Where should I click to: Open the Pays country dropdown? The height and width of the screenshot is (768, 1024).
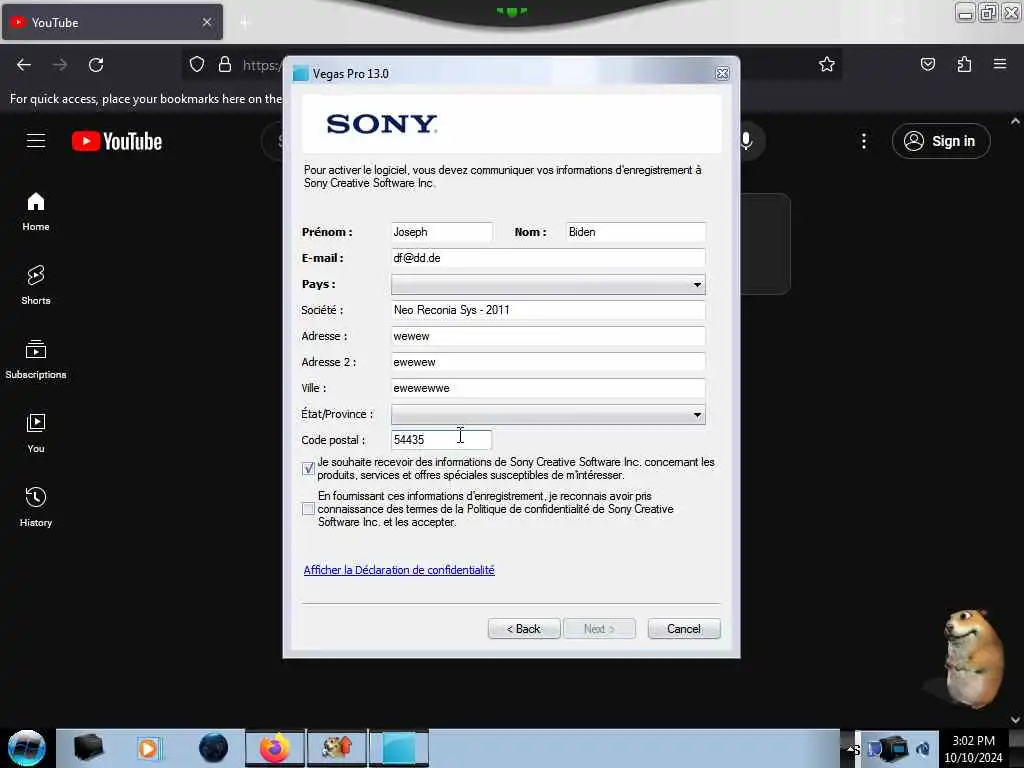[548, 284]
